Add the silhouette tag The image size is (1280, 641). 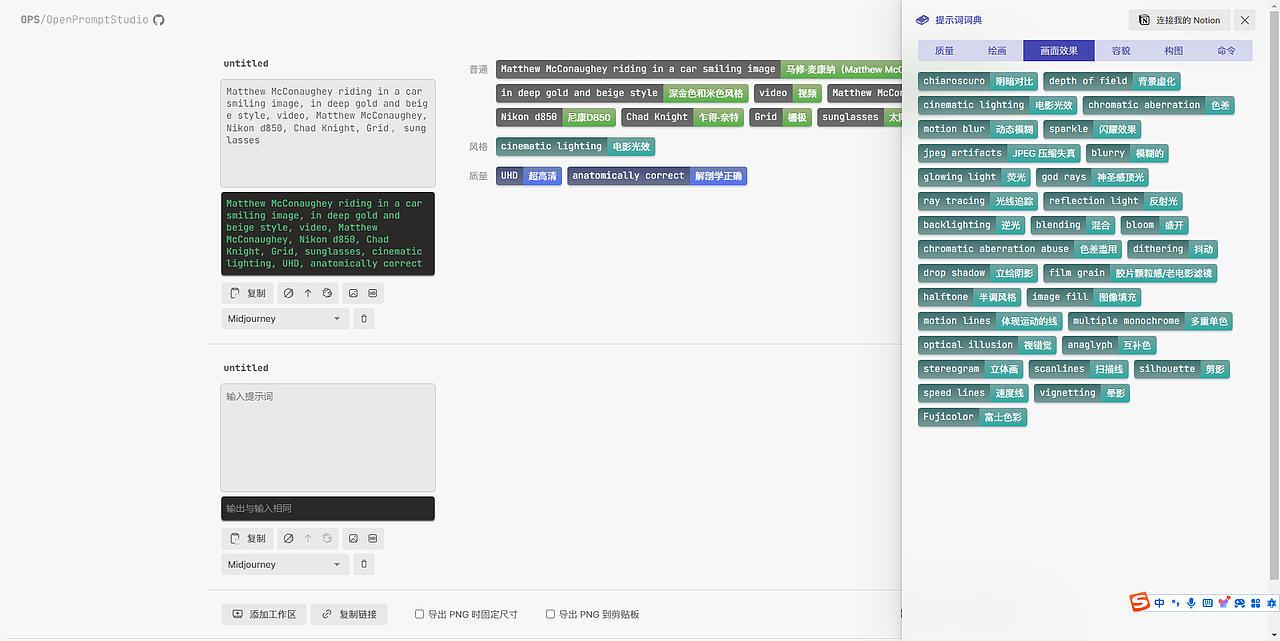pos(1181,369)
